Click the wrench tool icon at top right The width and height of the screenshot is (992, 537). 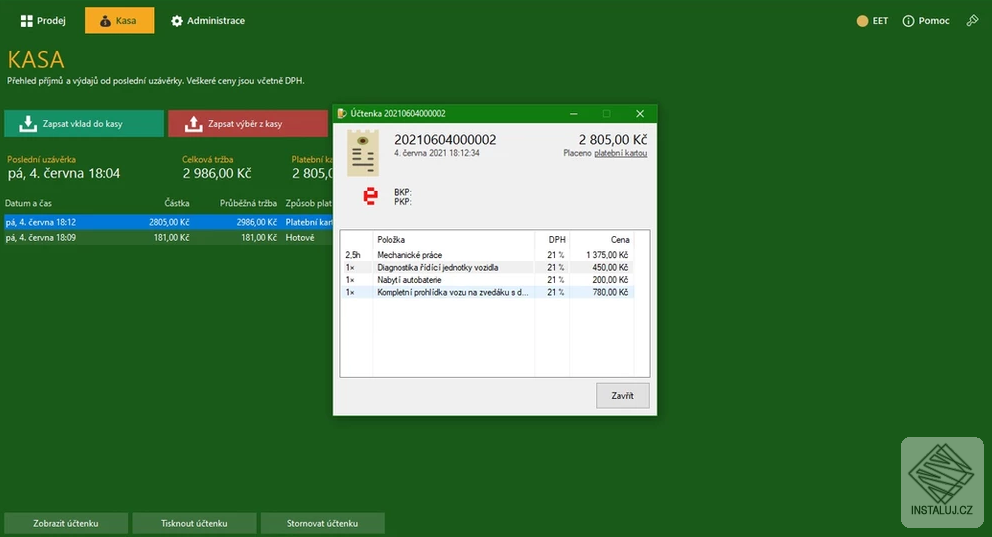tap(972, 21)
